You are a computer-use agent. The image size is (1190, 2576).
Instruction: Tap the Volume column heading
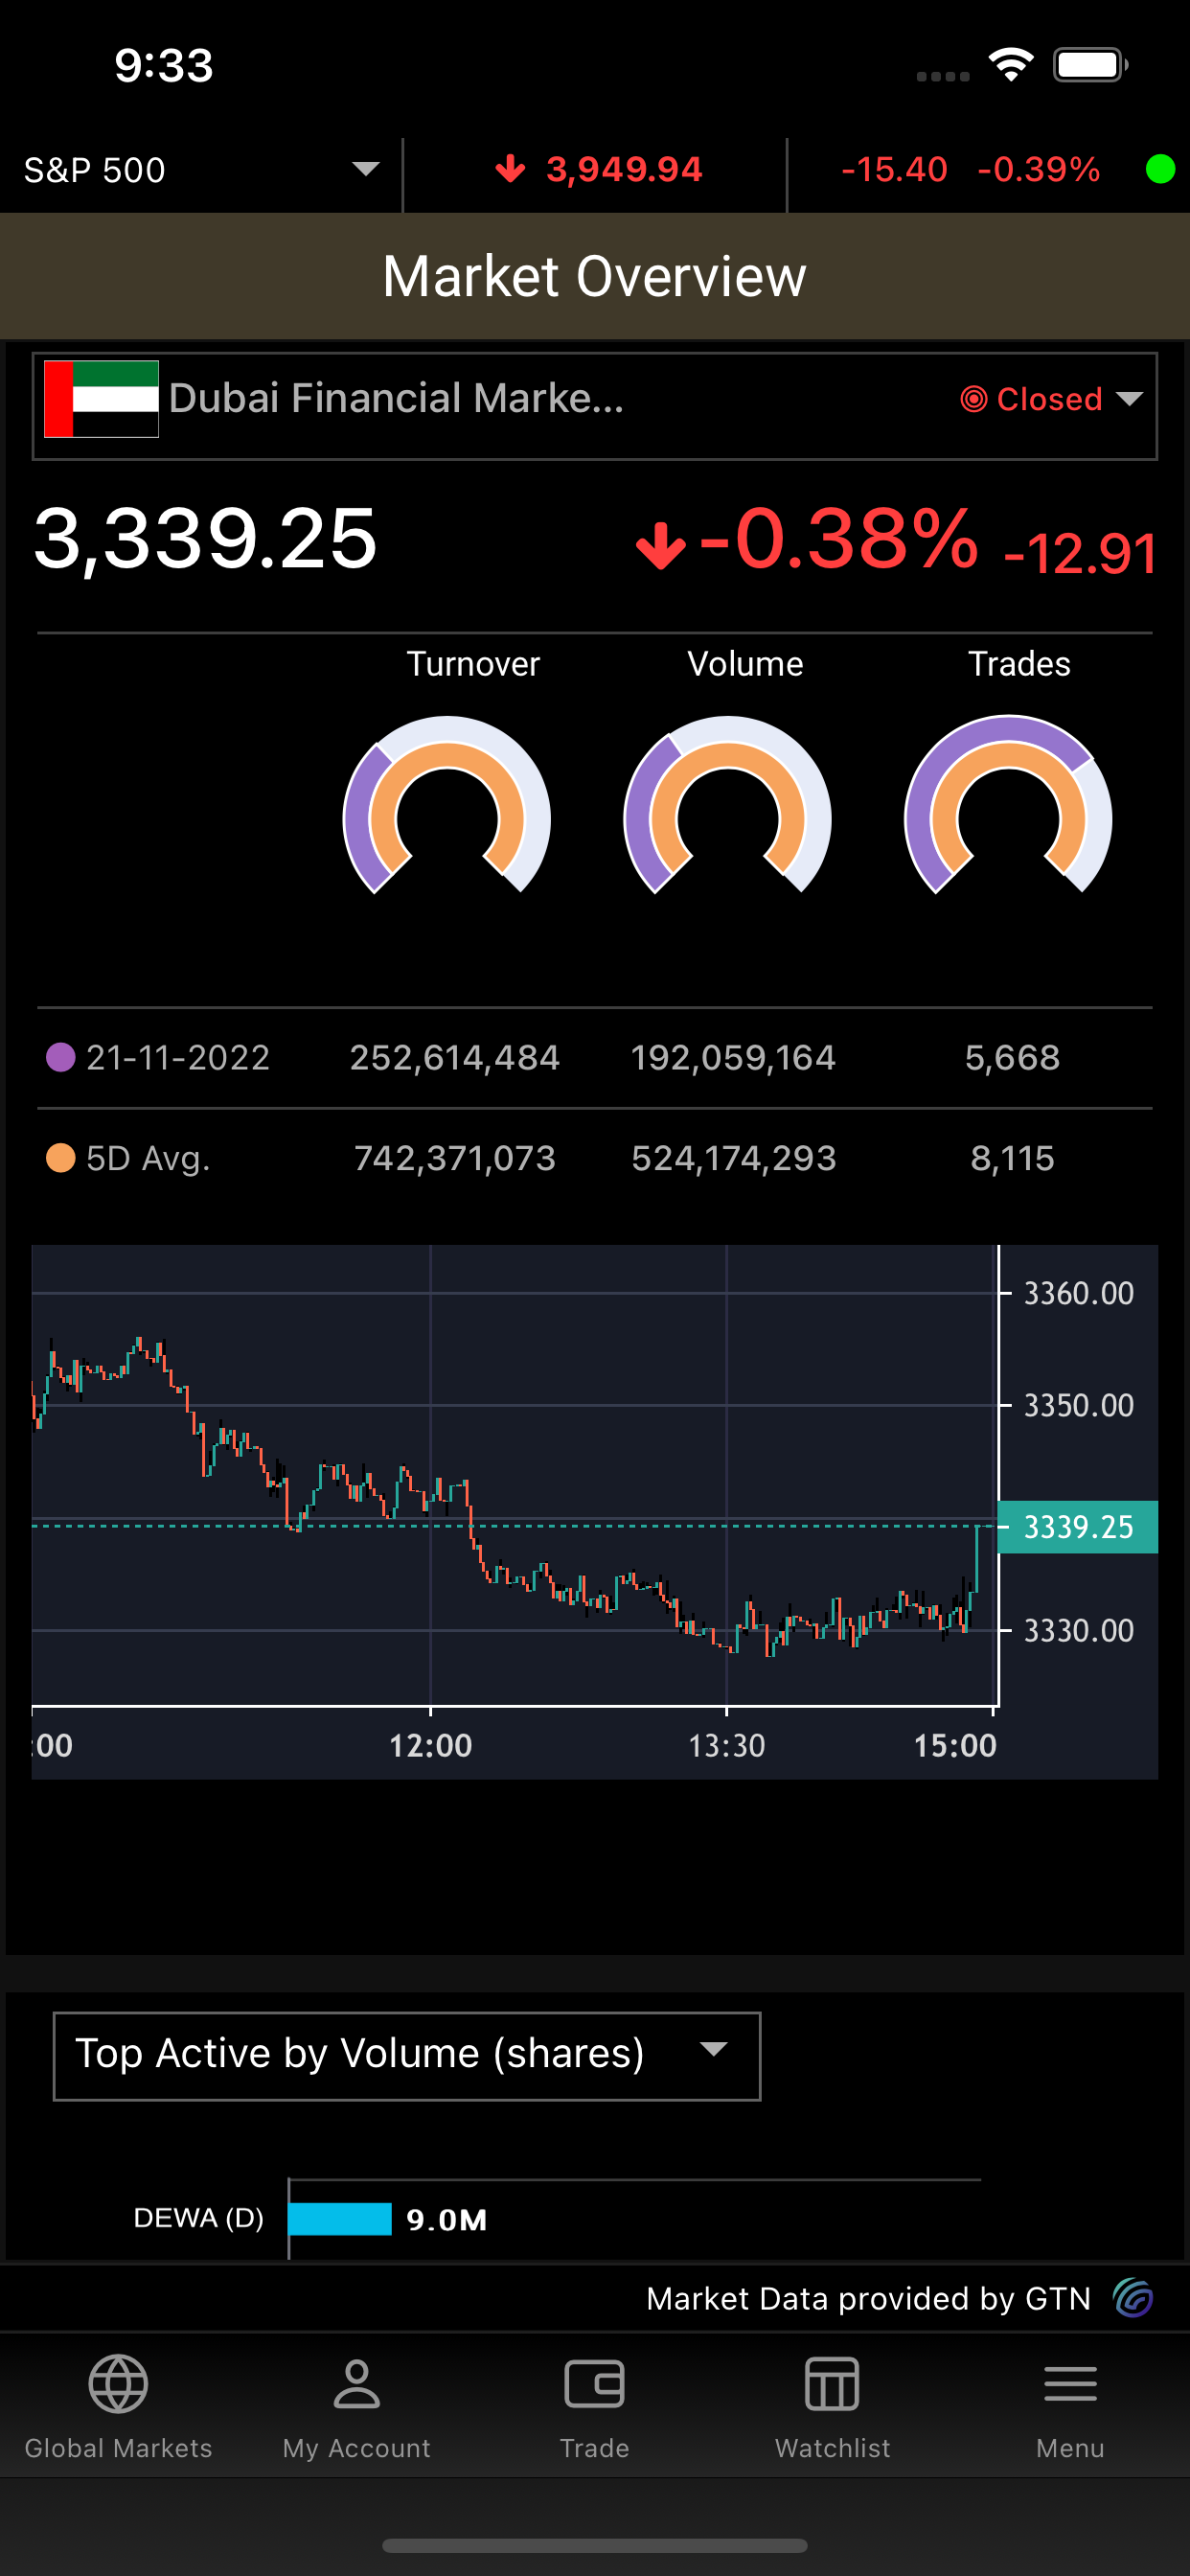pos(745,664)
